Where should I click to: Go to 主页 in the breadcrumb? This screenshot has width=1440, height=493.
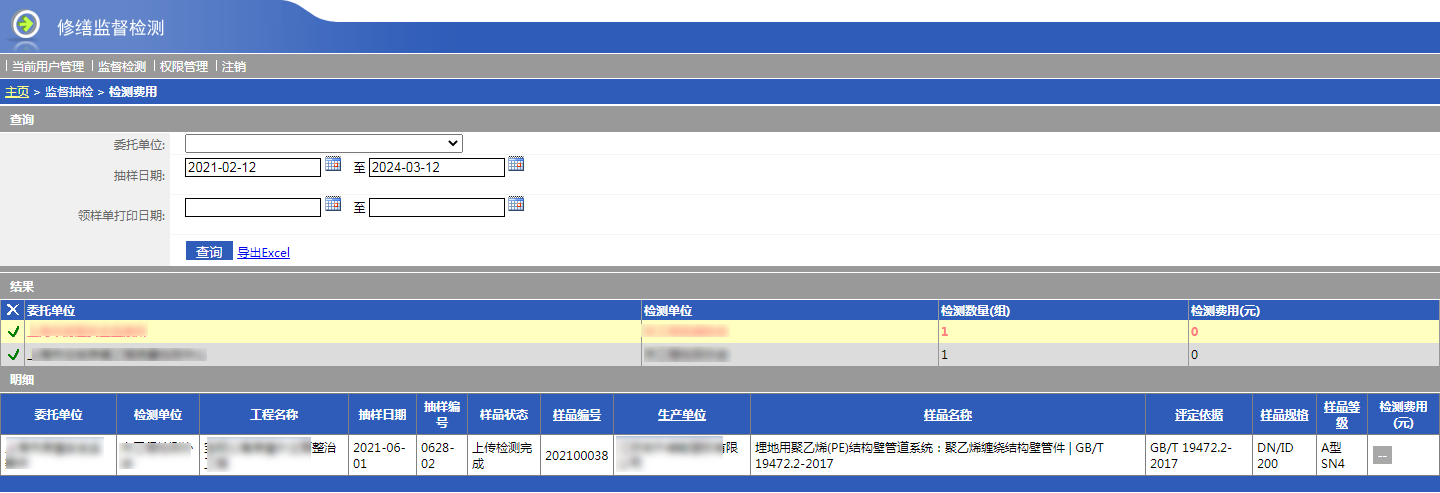click(x=17, y=92)
